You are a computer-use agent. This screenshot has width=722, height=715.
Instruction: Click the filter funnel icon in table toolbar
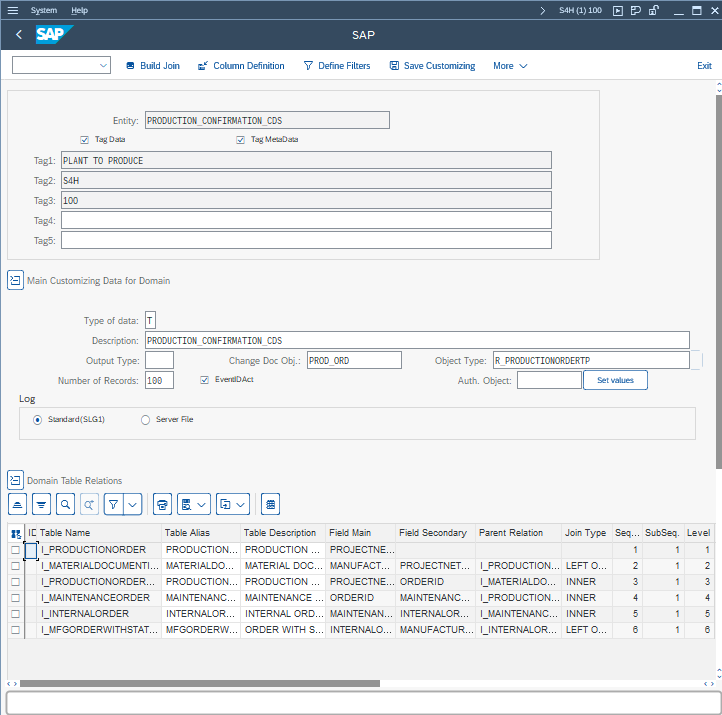tap(114, 504)
